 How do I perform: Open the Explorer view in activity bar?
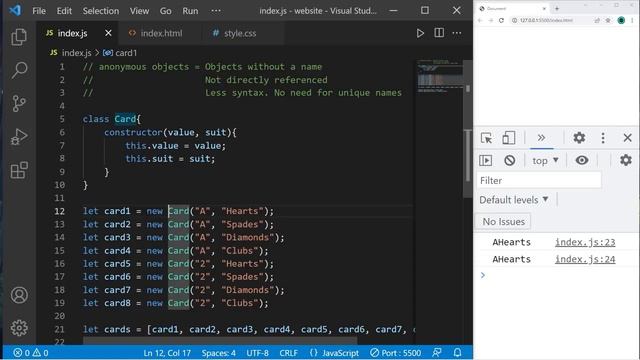click(19, 37)
